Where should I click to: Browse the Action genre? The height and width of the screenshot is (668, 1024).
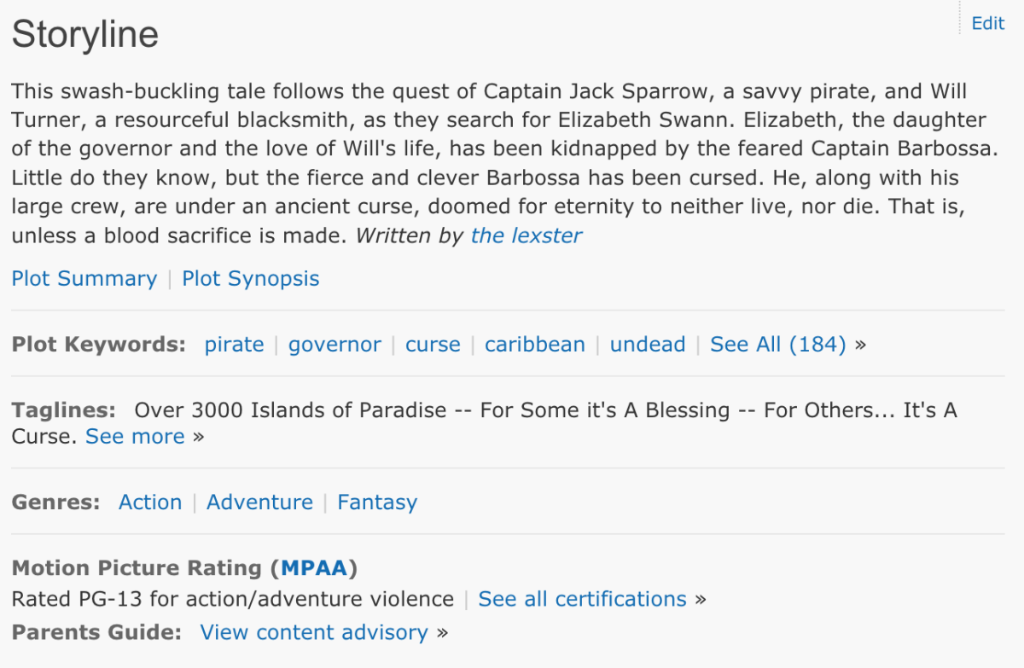coord(149,502)
